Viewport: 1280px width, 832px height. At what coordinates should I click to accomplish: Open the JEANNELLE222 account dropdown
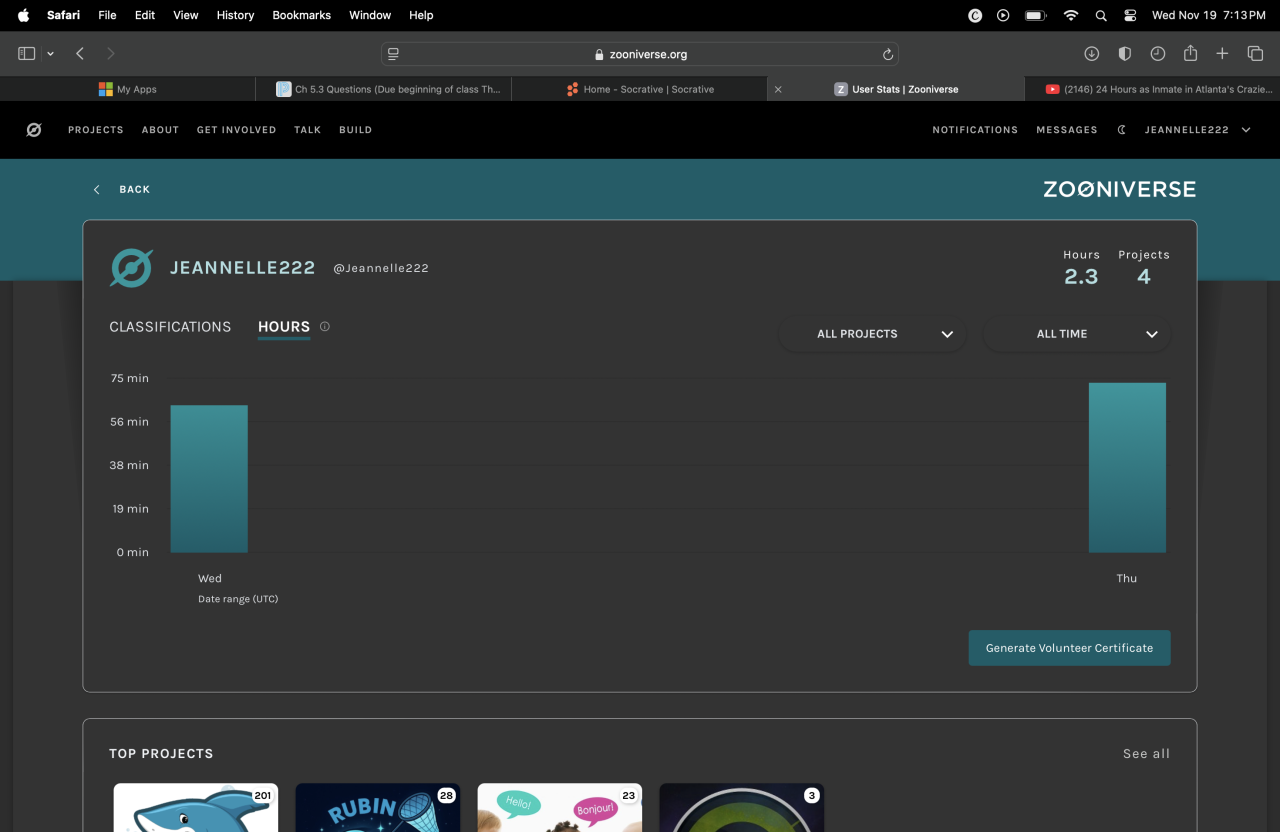pos(1198,130)
